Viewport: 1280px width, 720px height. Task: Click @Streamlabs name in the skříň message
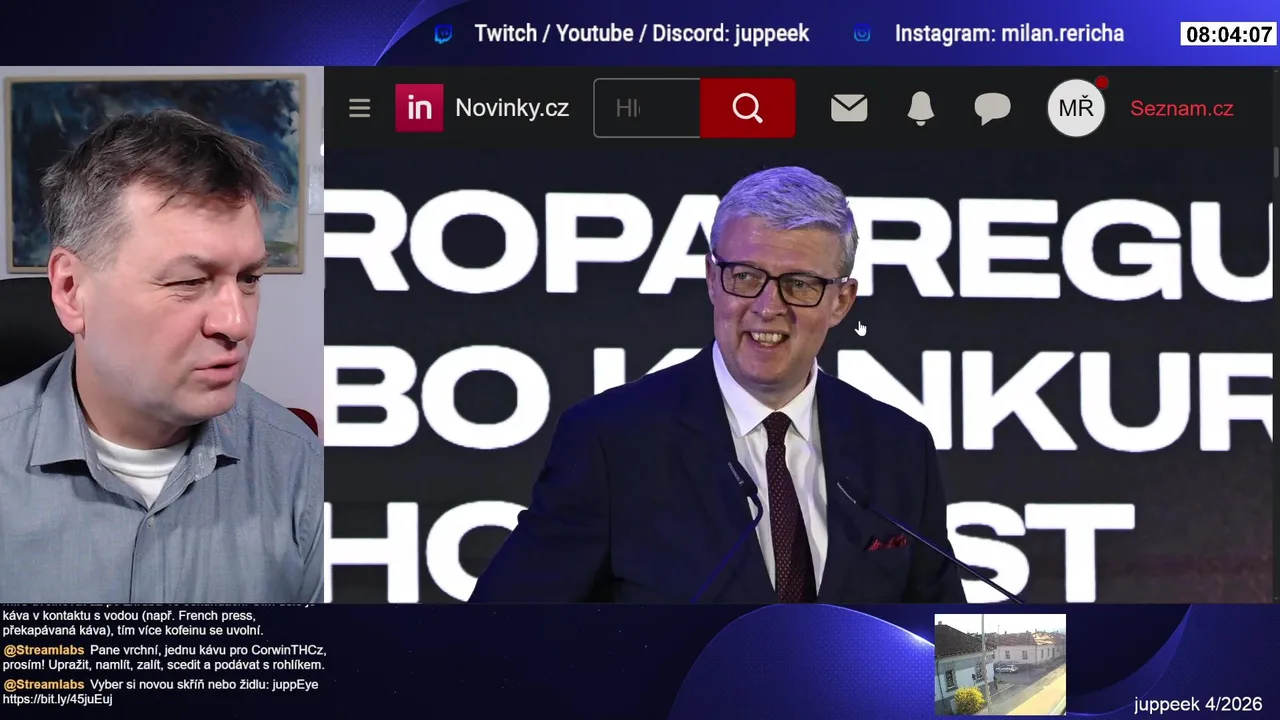44,685
